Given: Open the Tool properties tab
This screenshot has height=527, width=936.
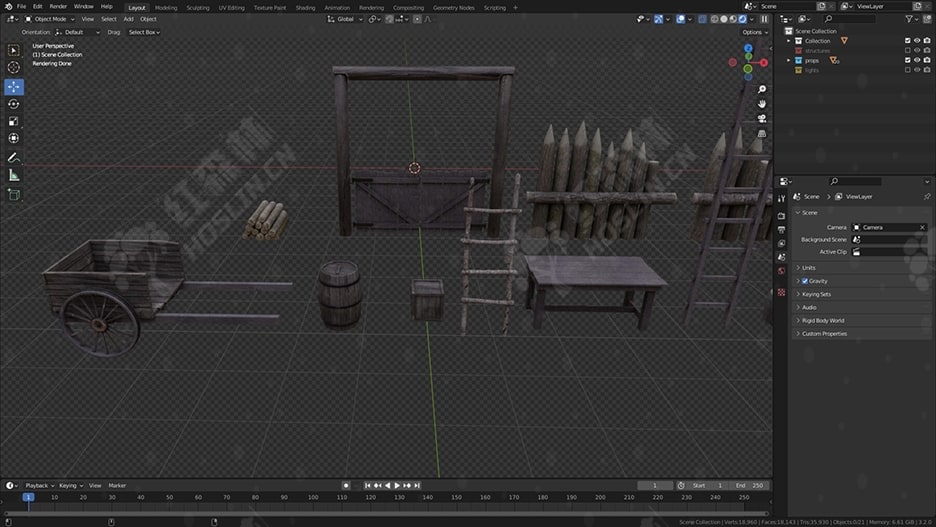Looking at the screenshot, I should [x=781, y=199].
